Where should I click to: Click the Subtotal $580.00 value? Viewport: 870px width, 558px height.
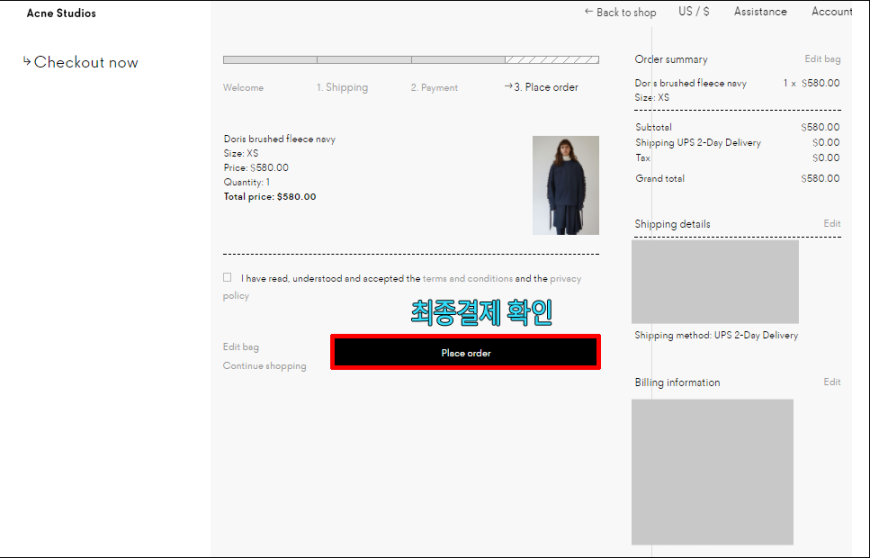(x=820, y=127)
